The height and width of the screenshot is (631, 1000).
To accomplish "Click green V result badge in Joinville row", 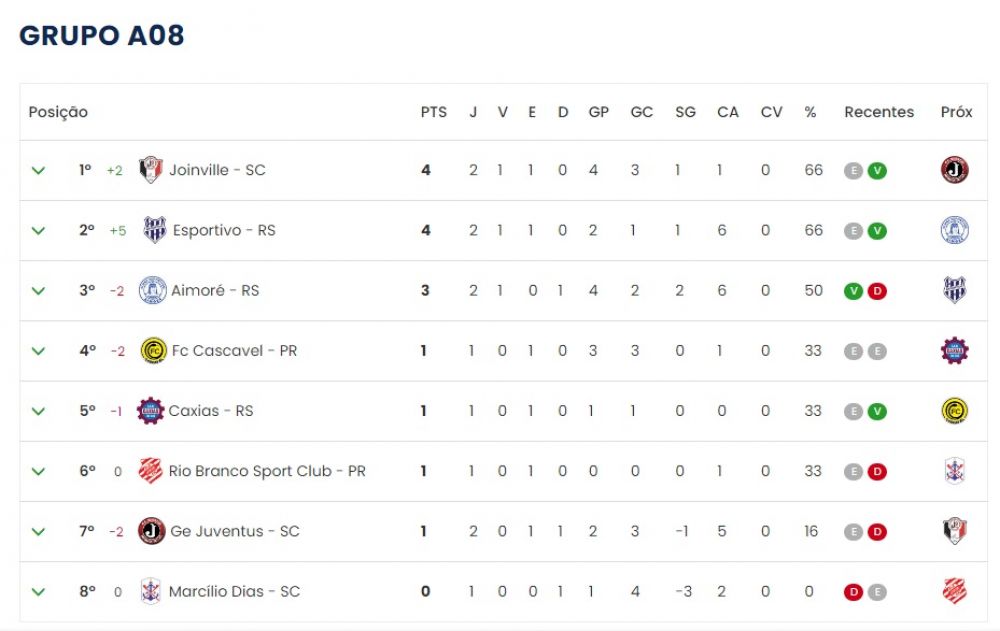I will pos(878,171).
